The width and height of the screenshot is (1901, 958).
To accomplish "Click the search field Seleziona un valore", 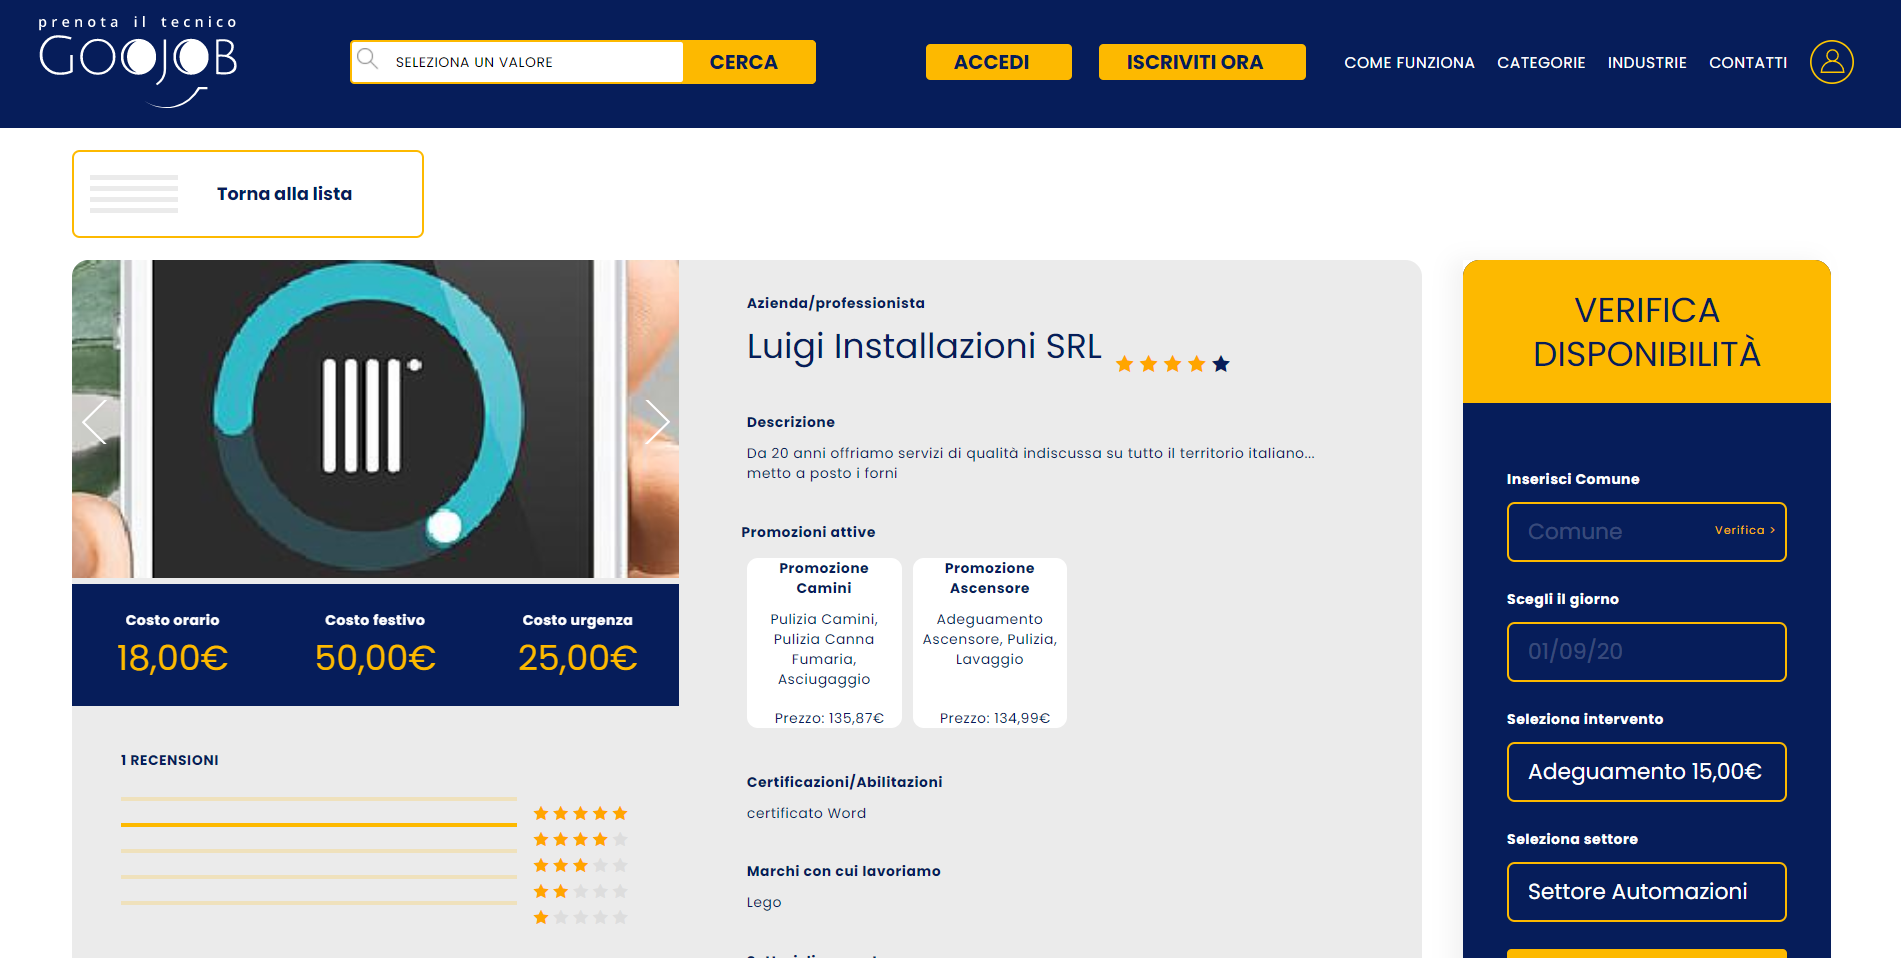I will (518, 62).
